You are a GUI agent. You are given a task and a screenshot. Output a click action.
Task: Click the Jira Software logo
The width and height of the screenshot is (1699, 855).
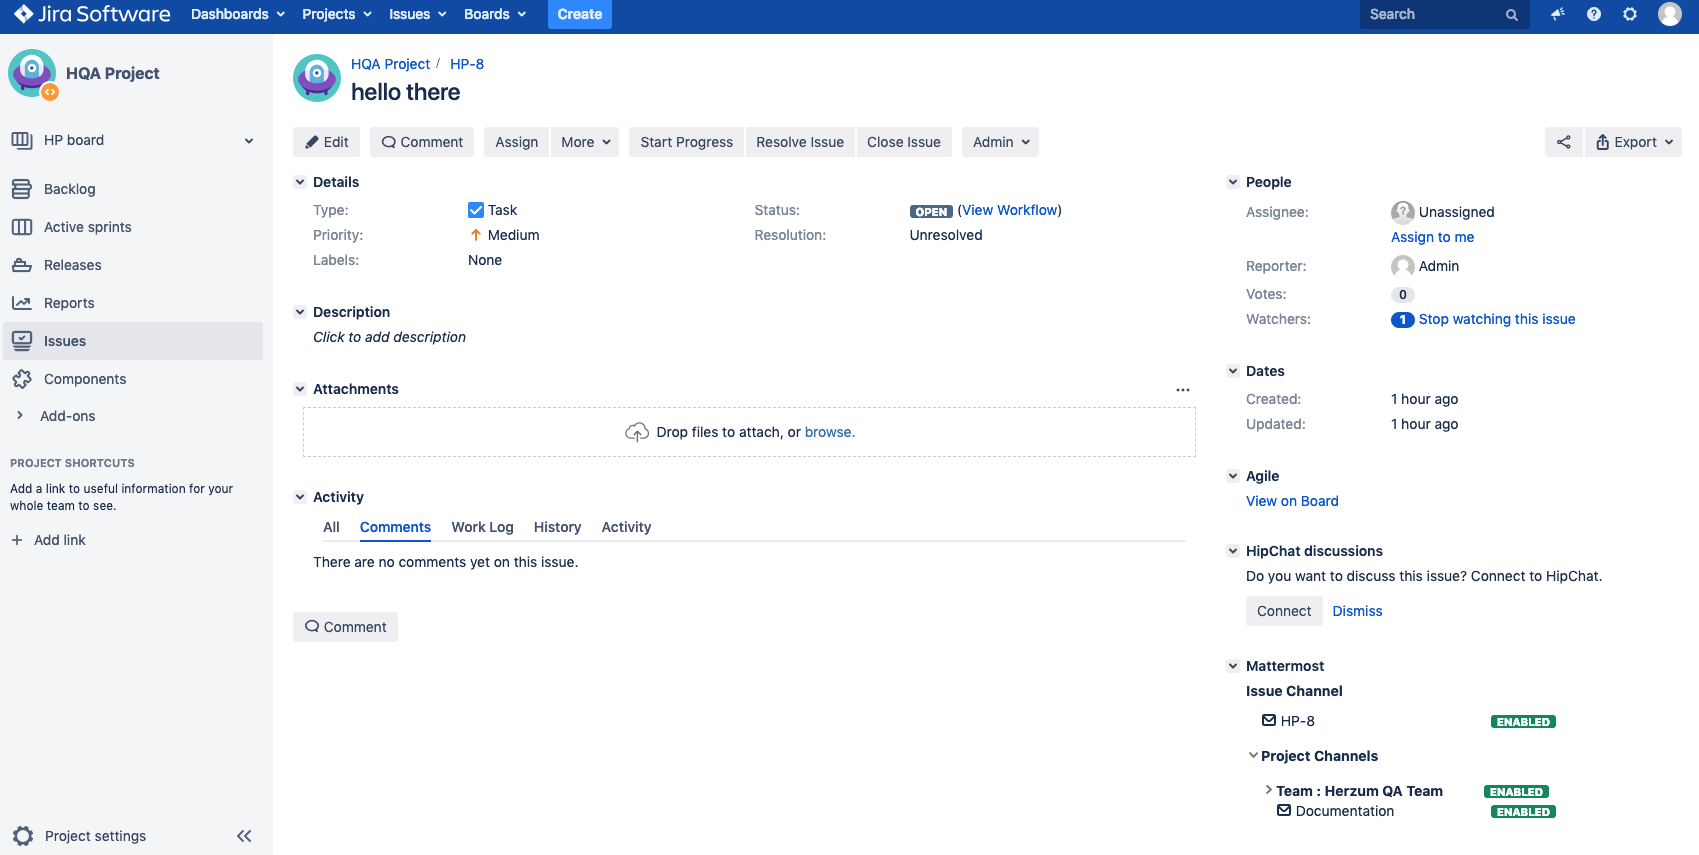pos(92,14)
